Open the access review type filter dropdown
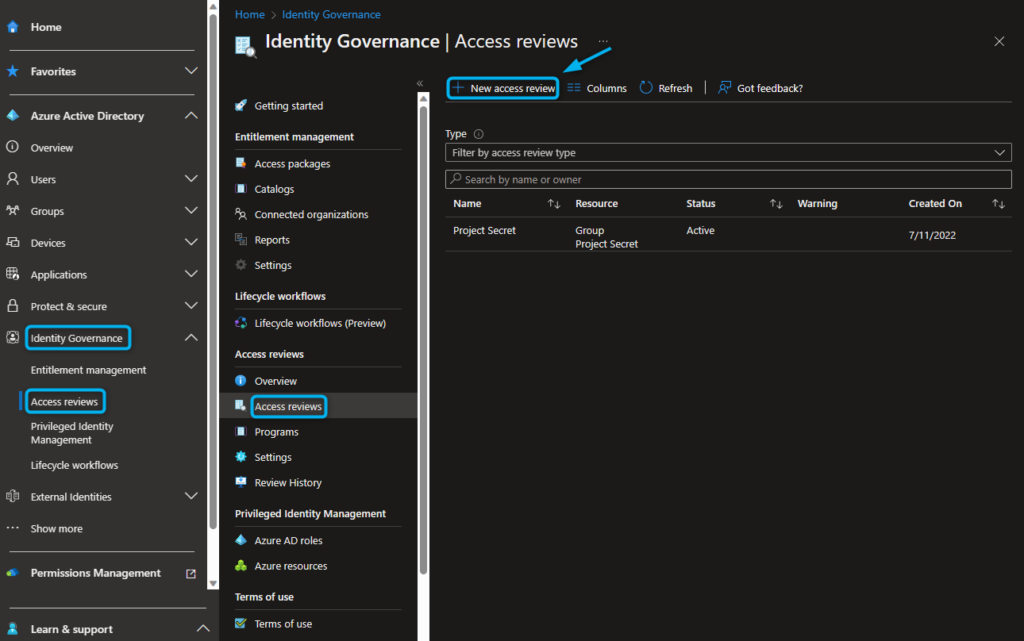 click(728, 153)
